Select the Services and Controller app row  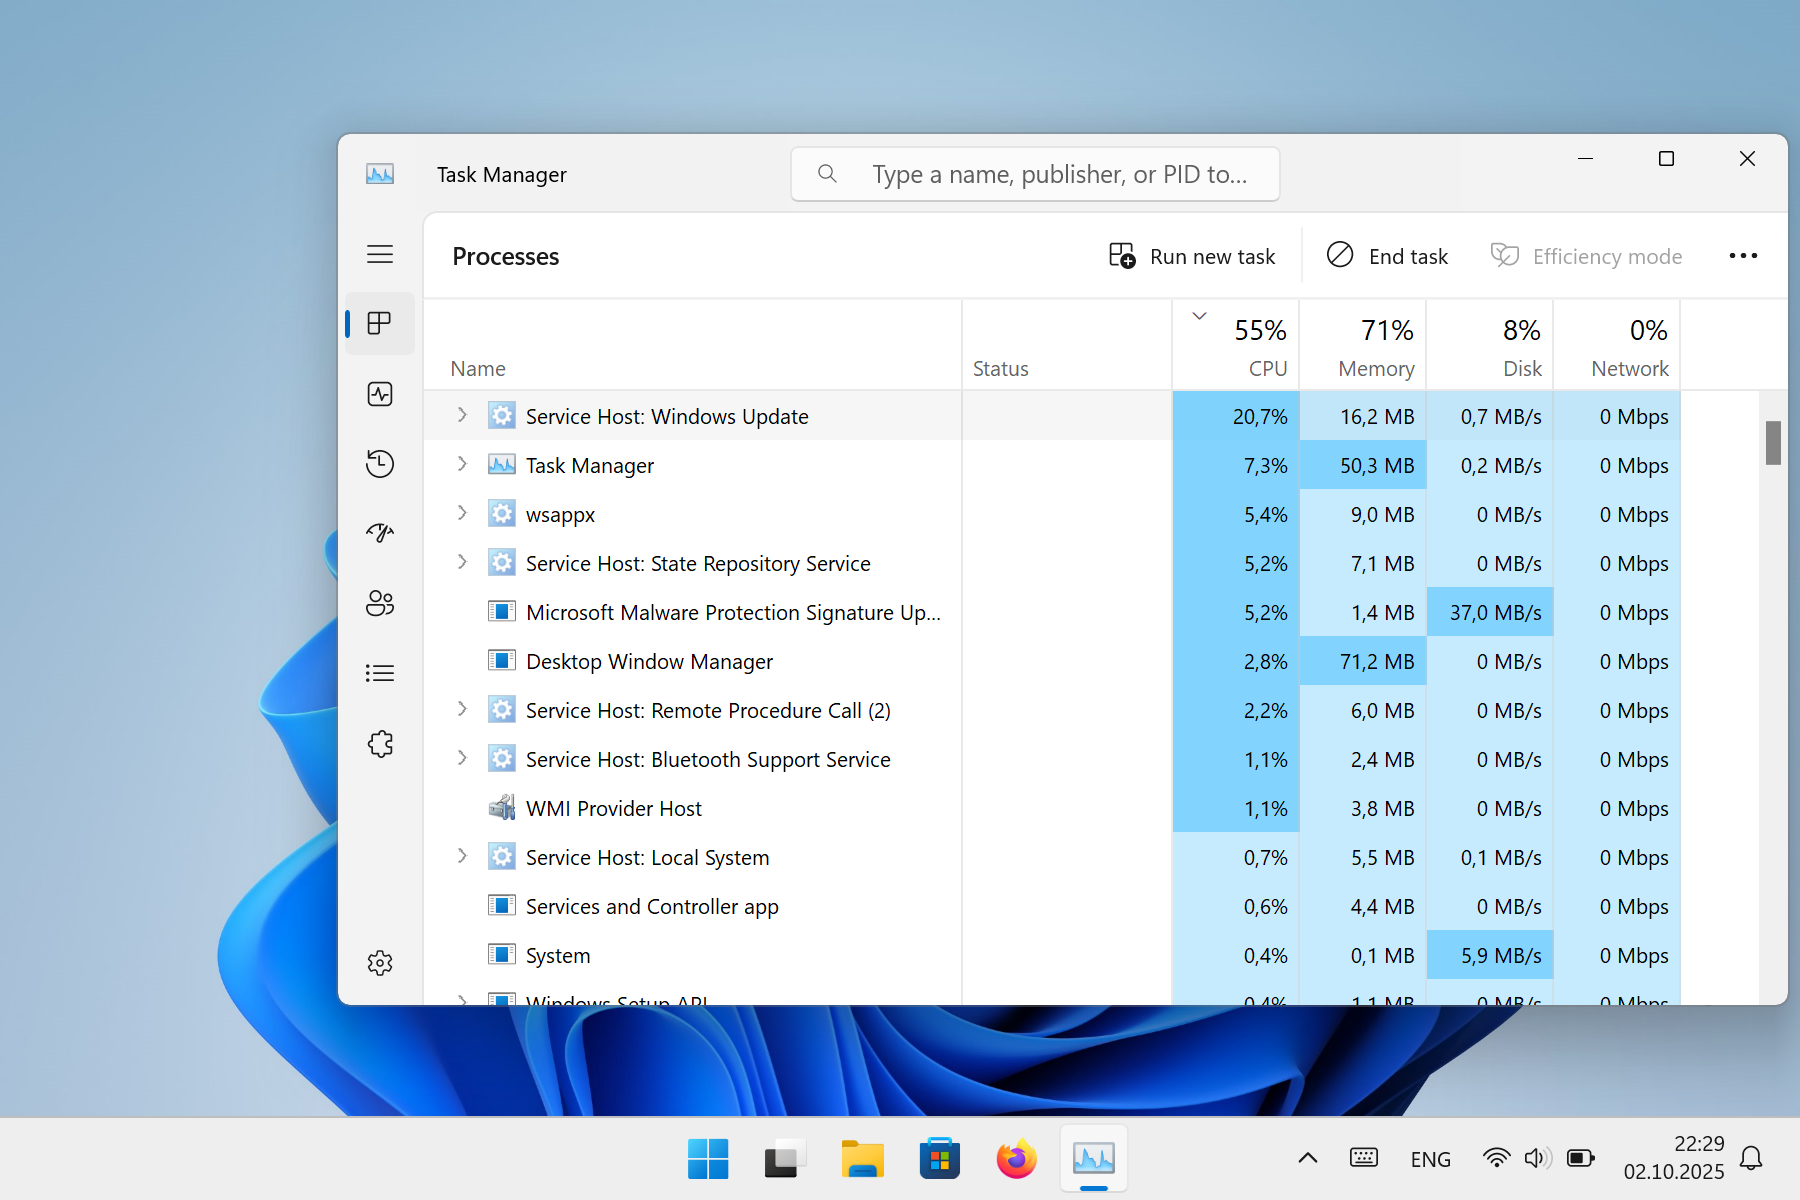pyautogui.click(x=1052, y=906)
